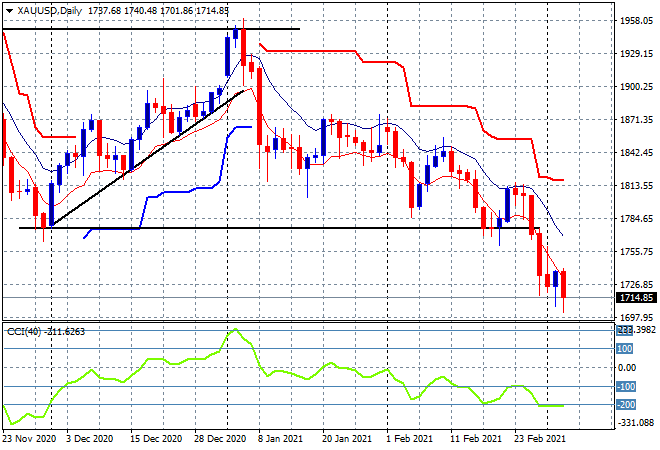Click the 20 Jan 2021 date label
The image size is (660, 450).
click(347, 439)
